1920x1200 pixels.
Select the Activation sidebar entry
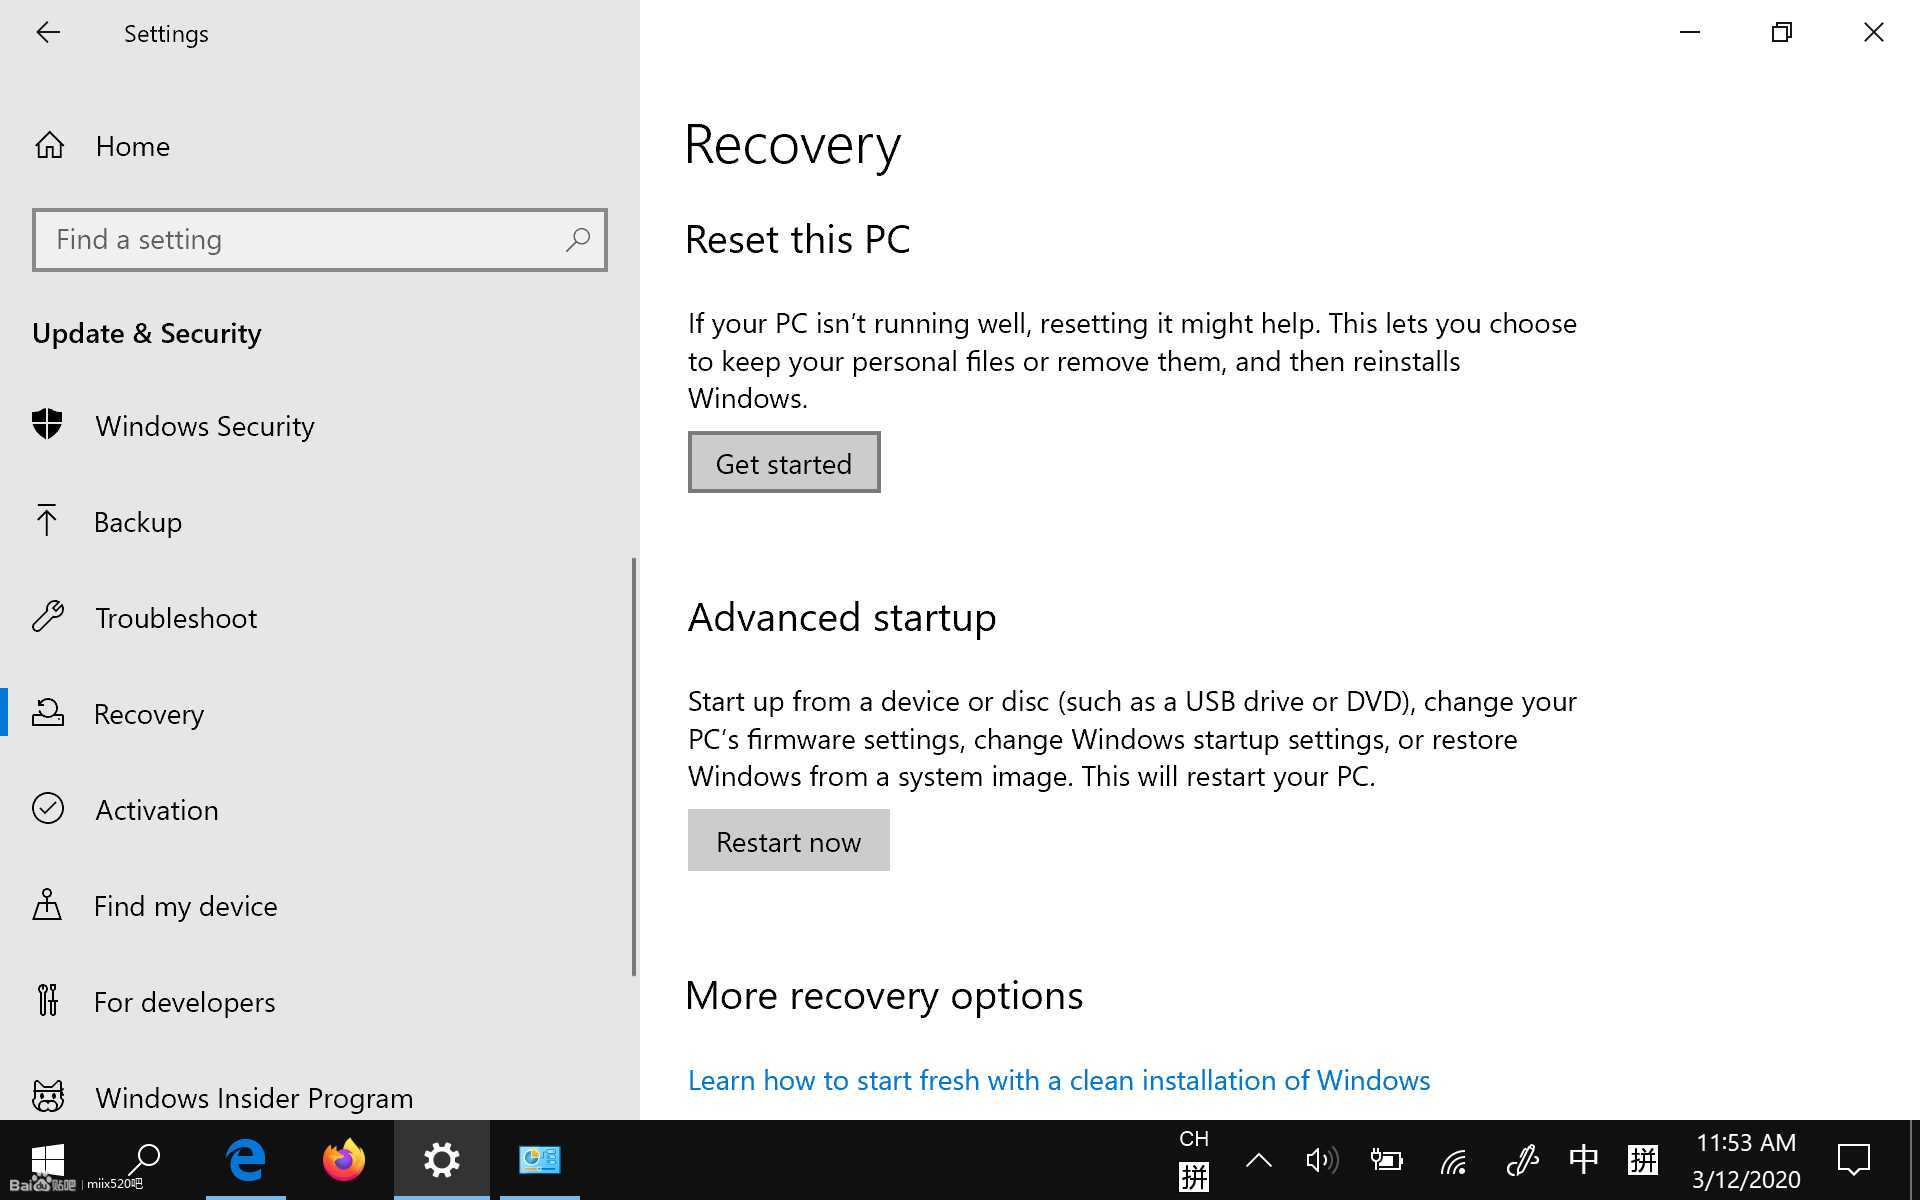pos(156,810)
